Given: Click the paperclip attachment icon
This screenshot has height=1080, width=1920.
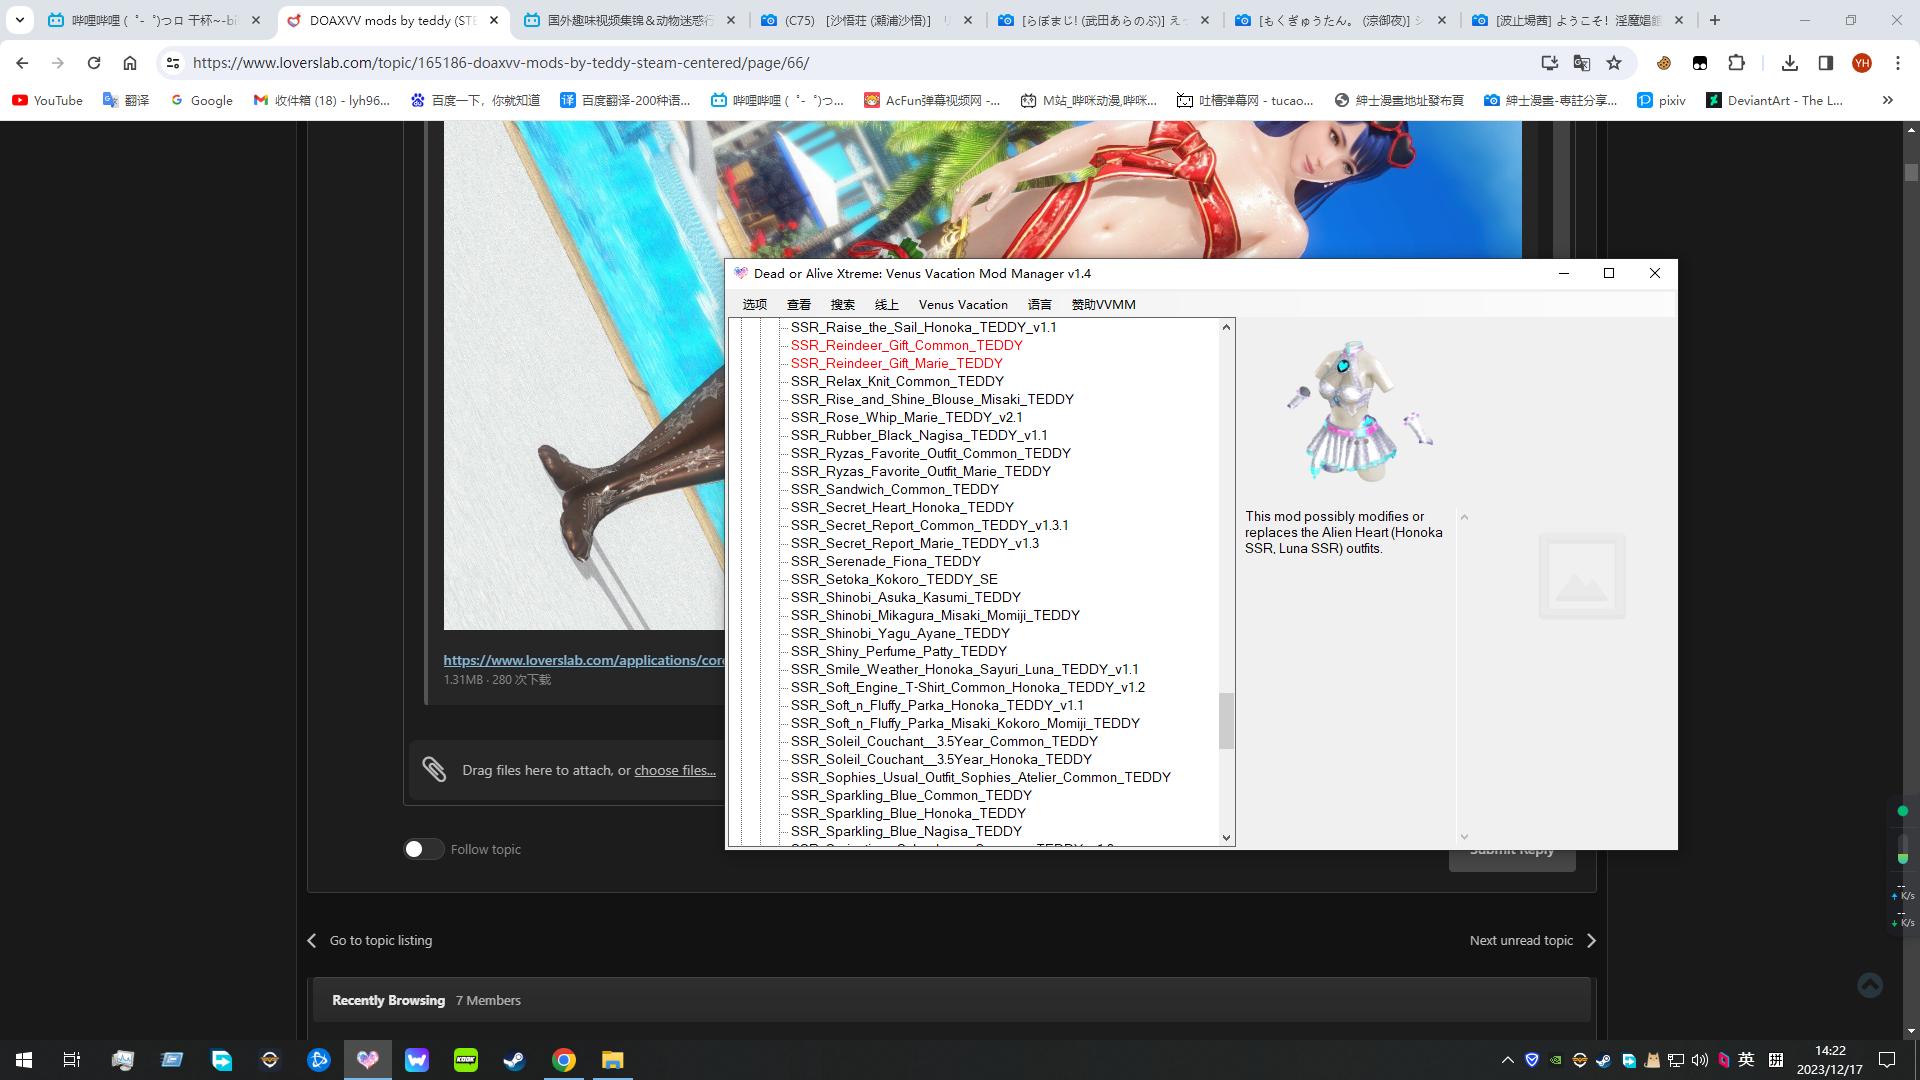Looking at the screenshot, I should coord(434,769).
